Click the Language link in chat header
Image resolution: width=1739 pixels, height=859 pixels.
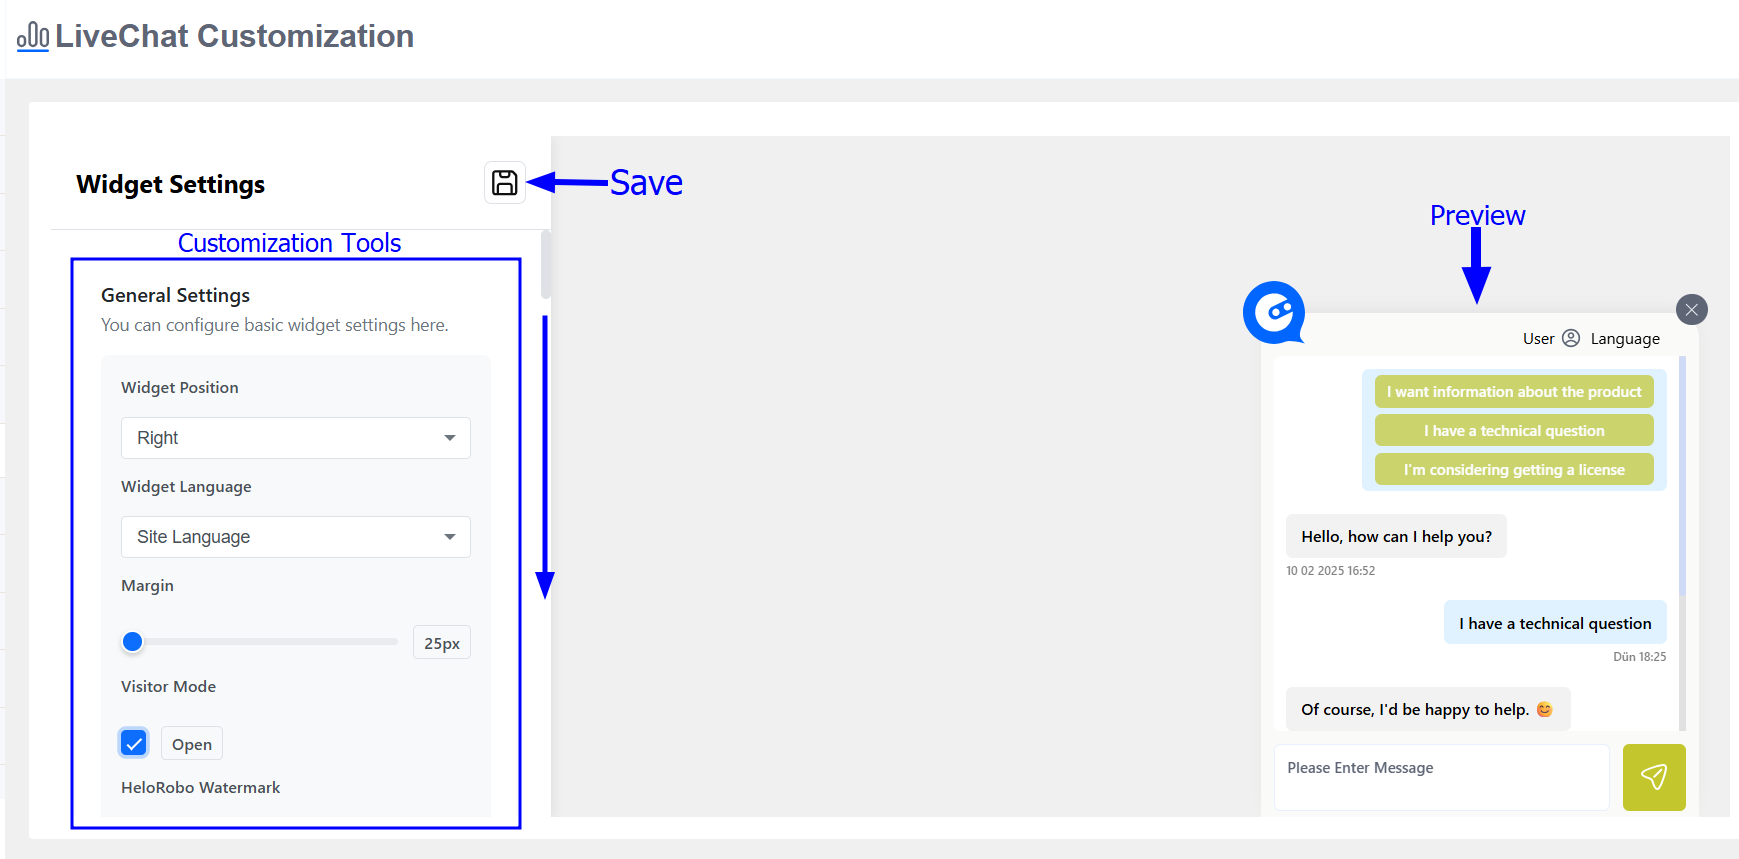click(x=1625, y=339)
